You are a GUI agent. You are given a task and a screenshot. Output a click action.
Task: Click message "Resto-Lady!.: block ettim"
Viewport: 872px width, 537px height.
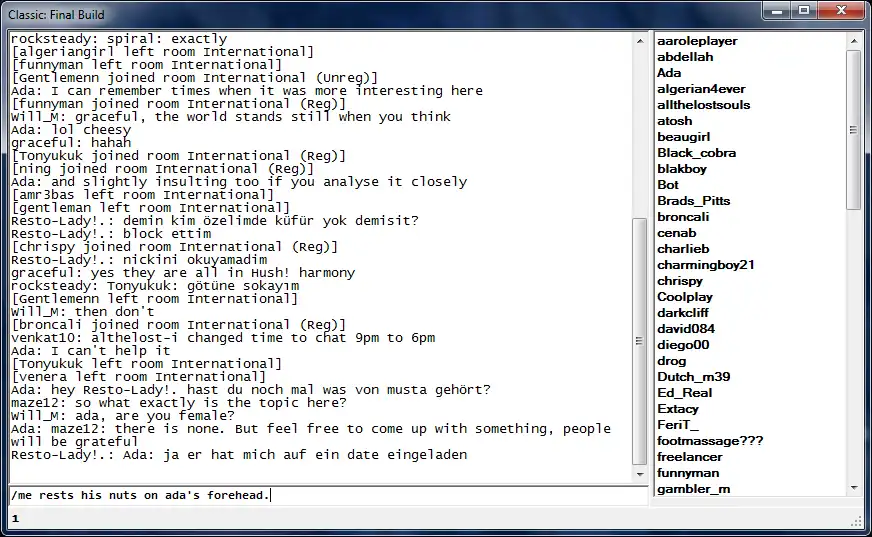(x=111, y=234)
